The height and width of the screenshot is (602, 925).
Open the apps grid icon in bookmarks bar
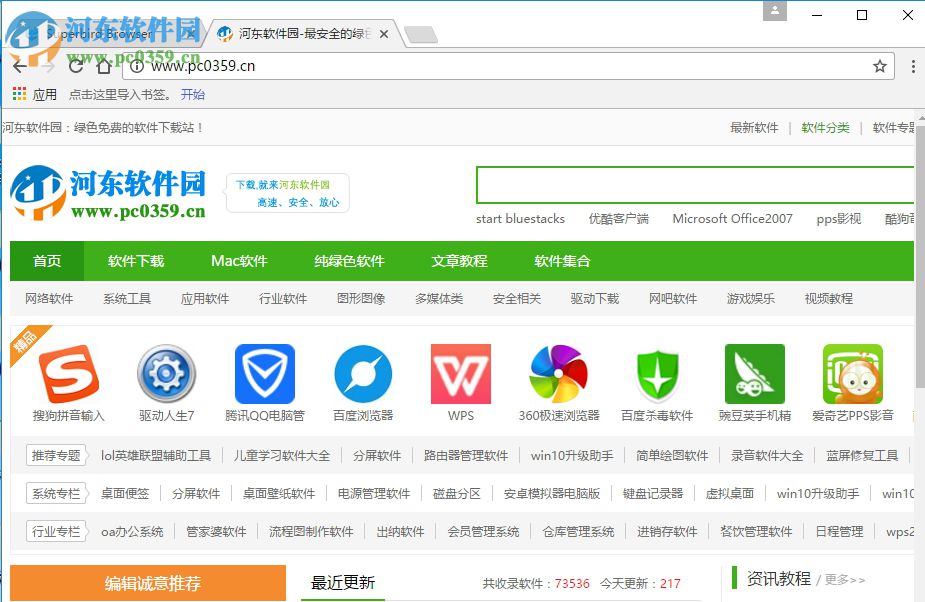[19, 94]
